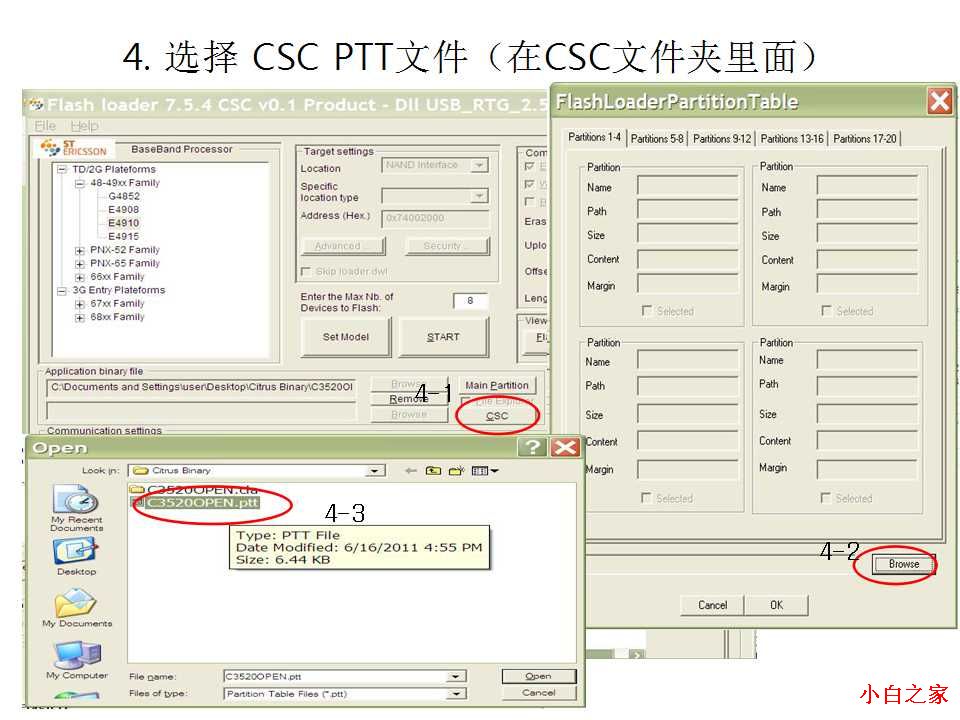Screen dimensions: 960x720
Task: Expand the 68xx Family node
Action: pos(80,318)
